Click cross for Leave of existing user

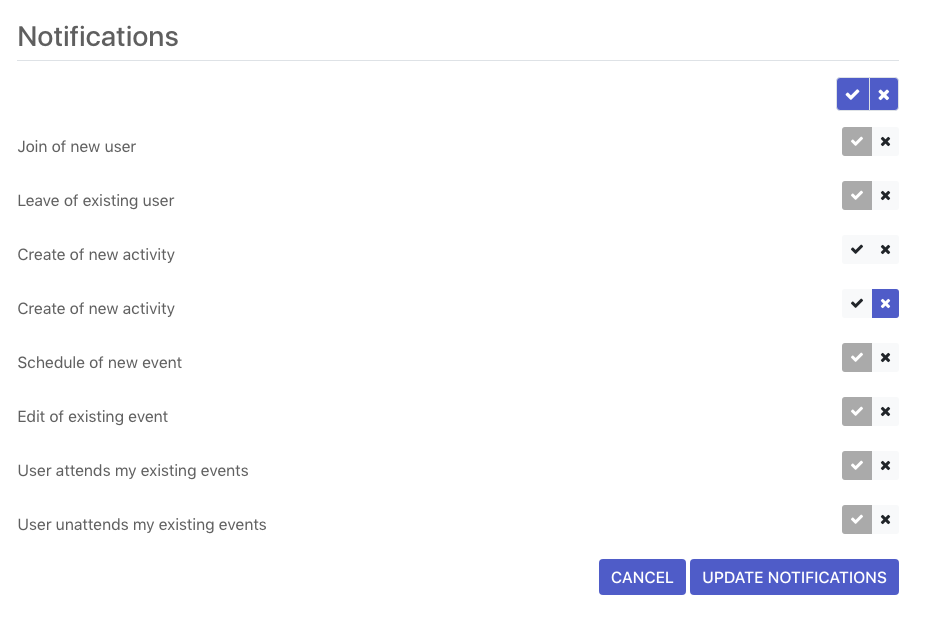[885, 196]
